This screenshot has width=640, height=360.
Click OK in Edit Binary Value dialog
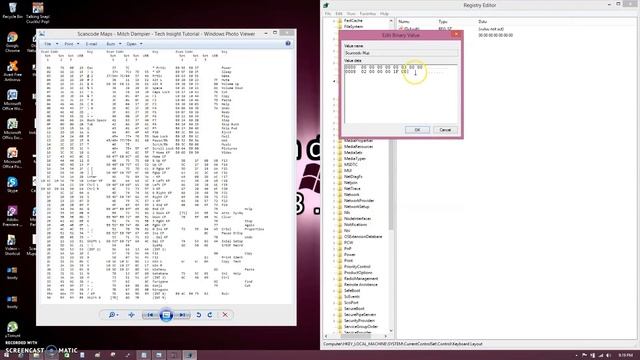click(x=417, y=129)
